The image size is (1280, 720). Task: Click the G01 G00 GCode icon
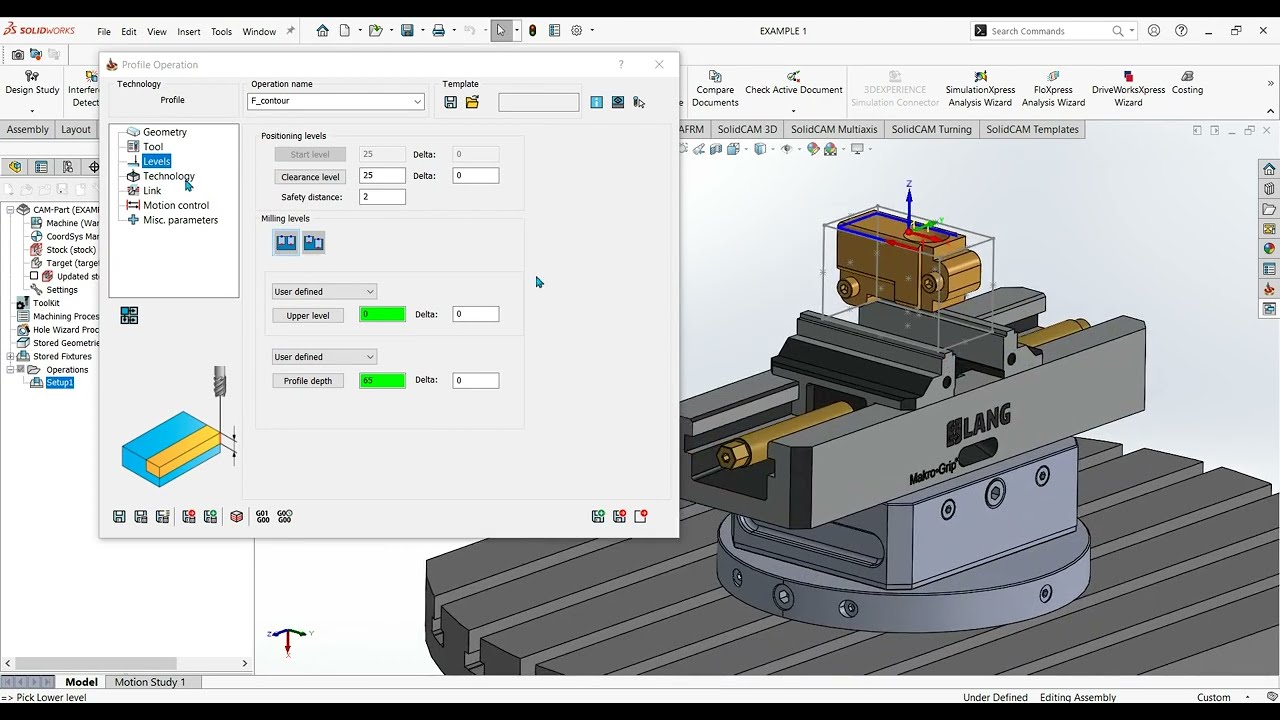point(263,516)
